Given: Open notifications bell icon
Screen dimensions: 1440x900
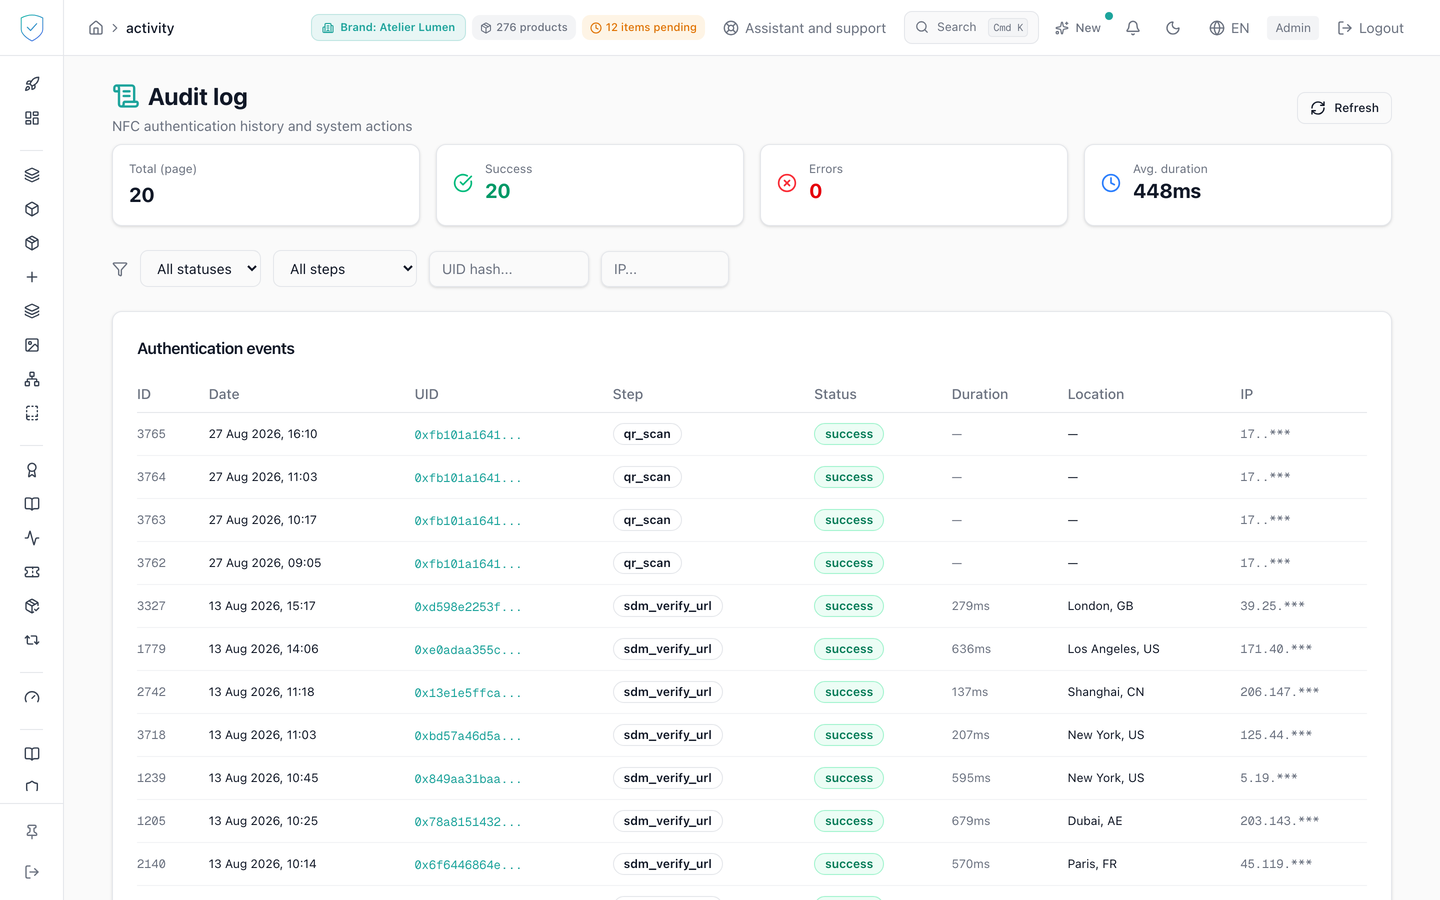Looking at the screenshot, I should click(1133, 28).
